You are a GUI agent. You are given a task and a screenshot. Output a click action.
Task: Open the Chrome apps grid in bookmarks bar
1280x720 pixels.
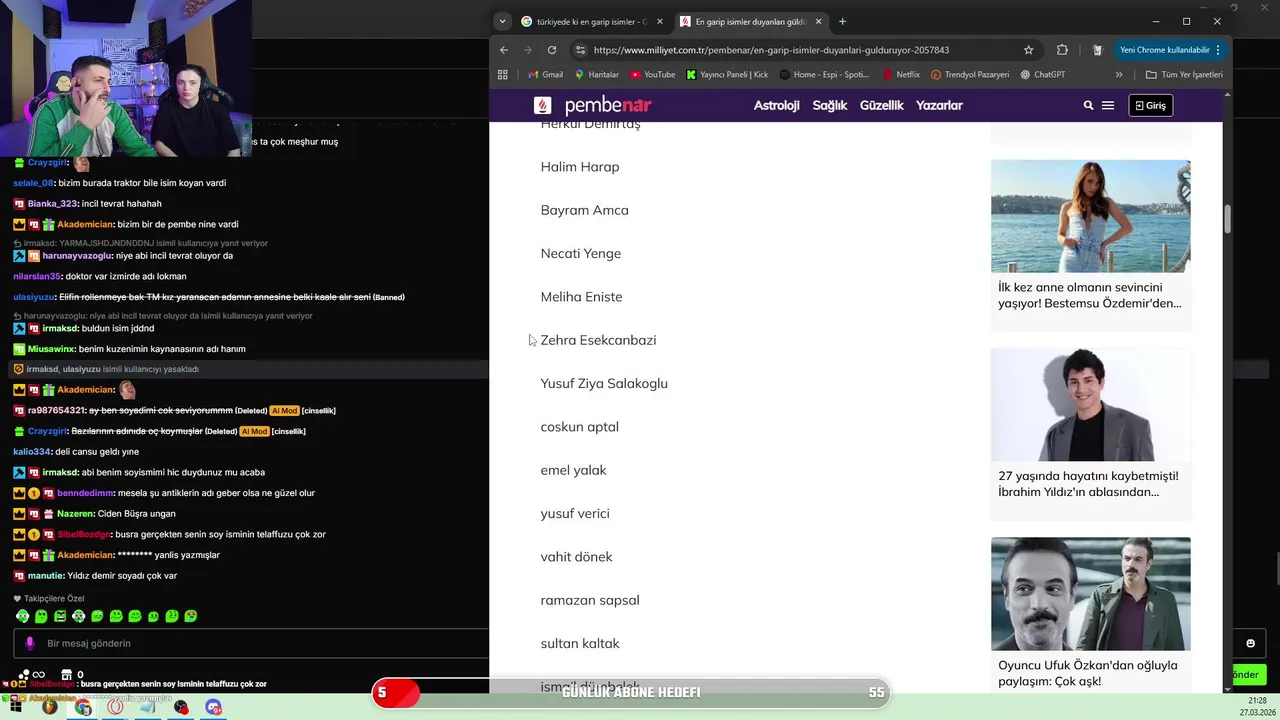tap(503, 75)
